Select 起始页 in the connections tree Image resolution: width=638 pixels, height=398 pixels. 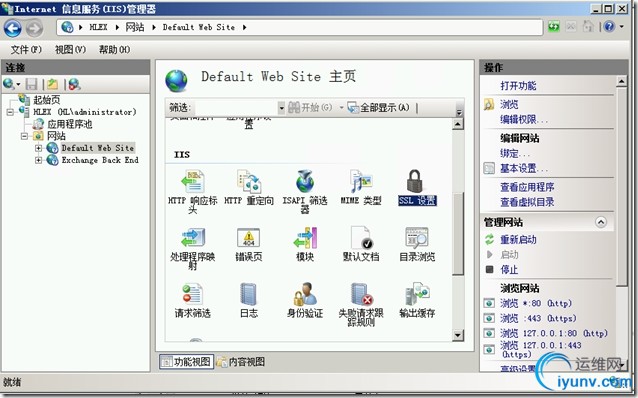pyautogui.click(x=47, y=100)
